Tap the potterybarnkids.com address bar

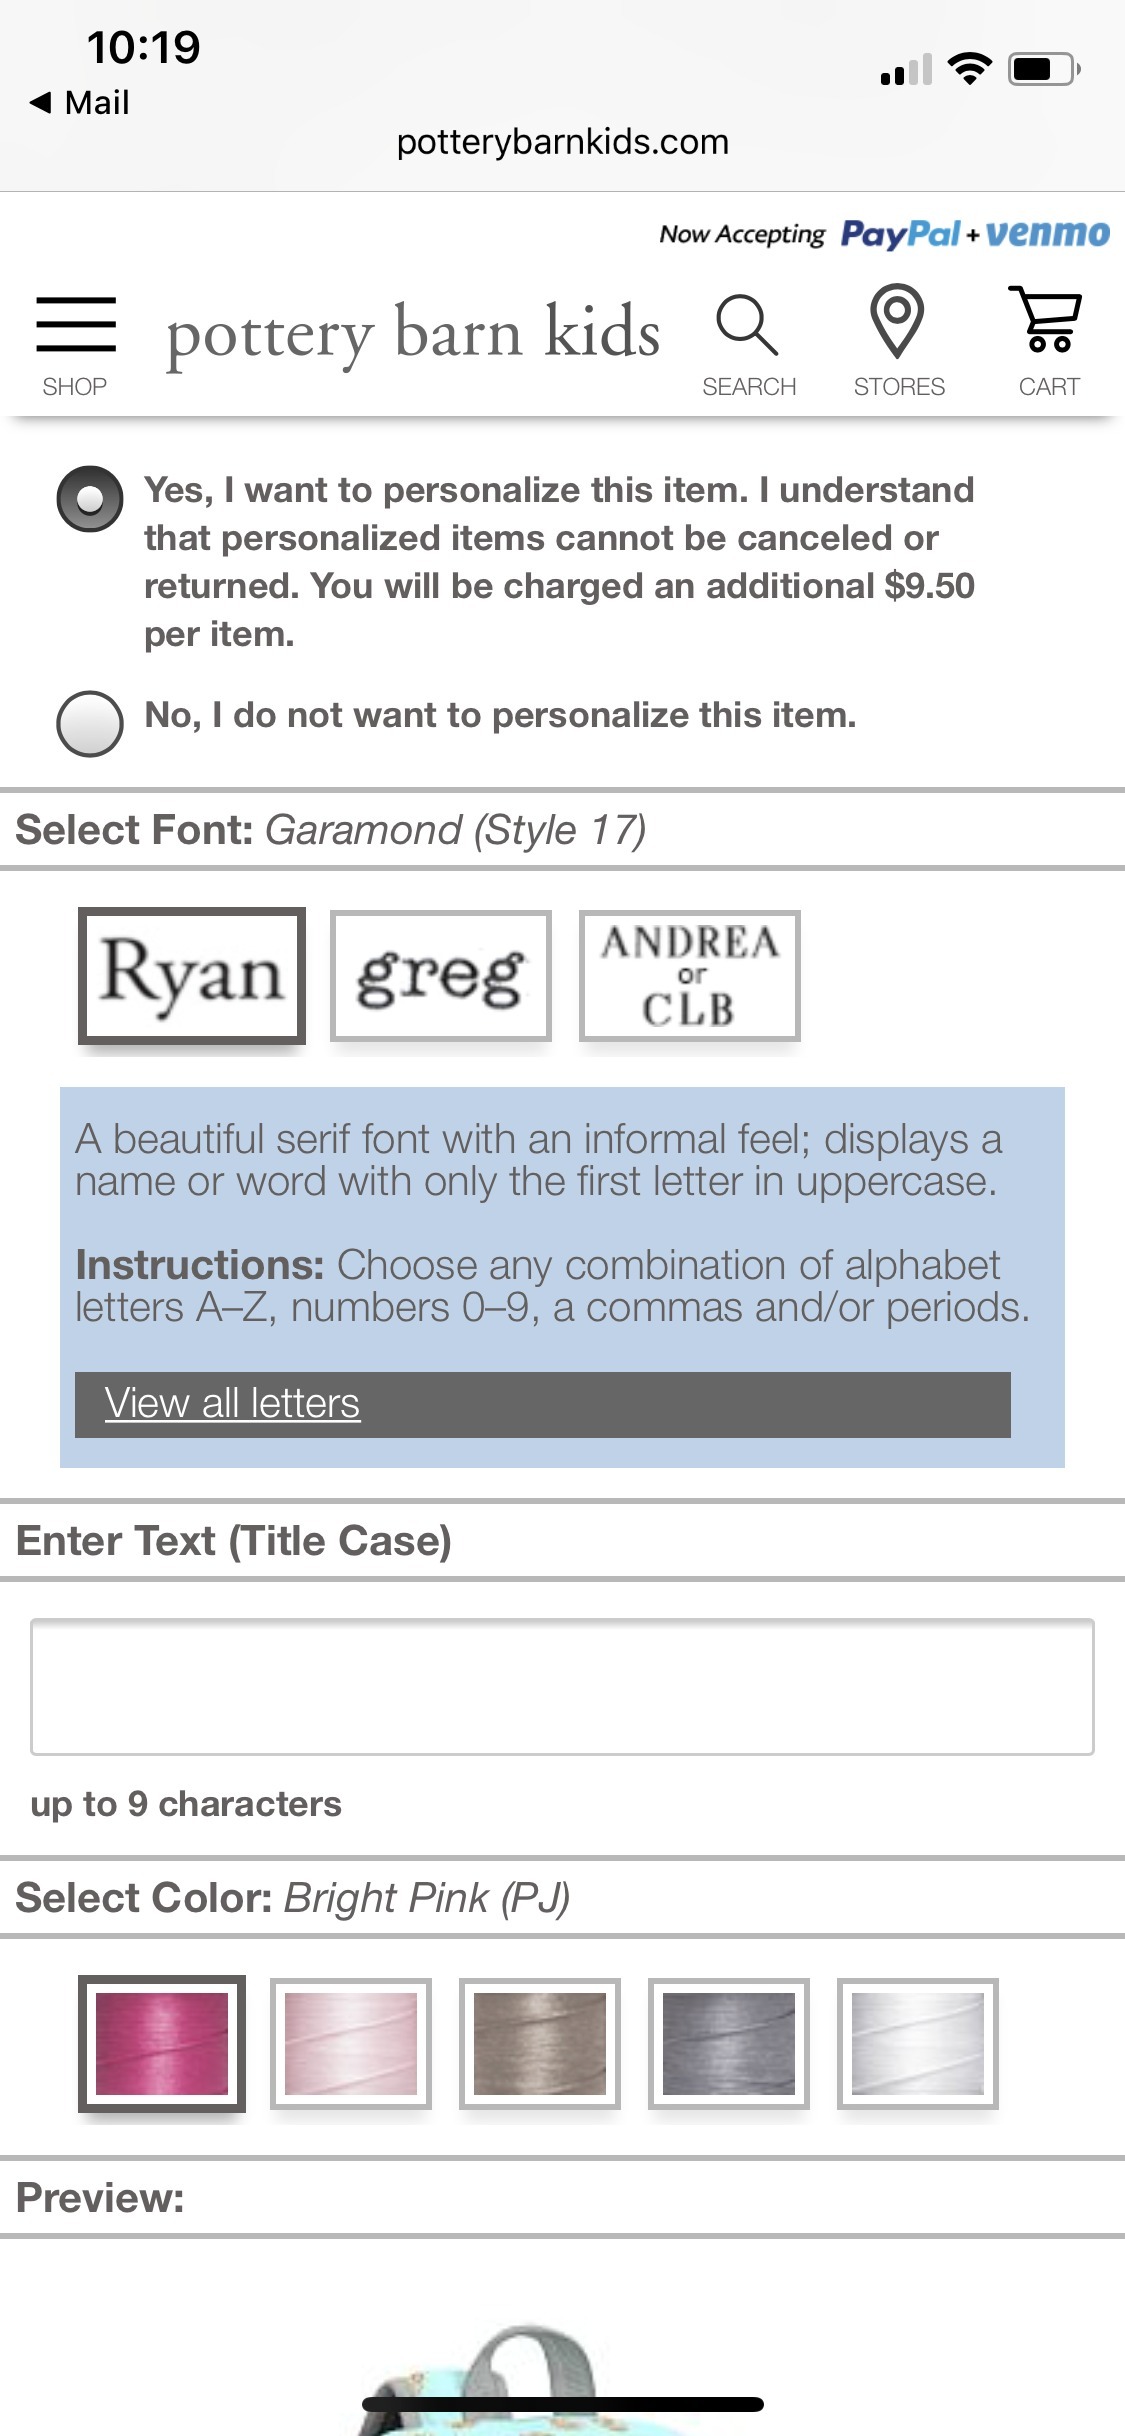point(562,142)
